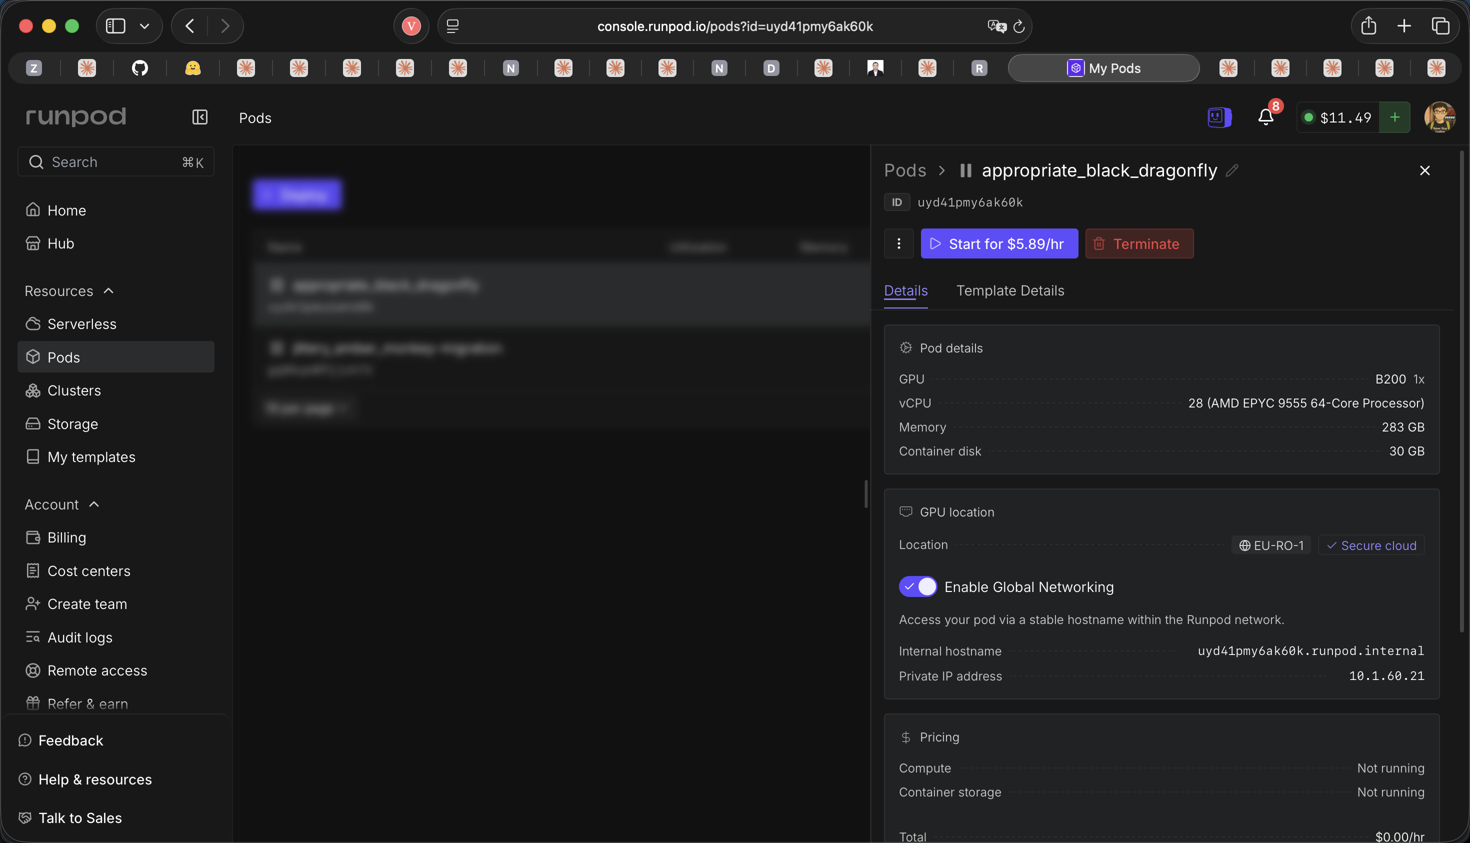The width and height of the screenshot is (1470, 843).
Task: Click the private IP 10.1.60.21
Action: (1387, 677)
